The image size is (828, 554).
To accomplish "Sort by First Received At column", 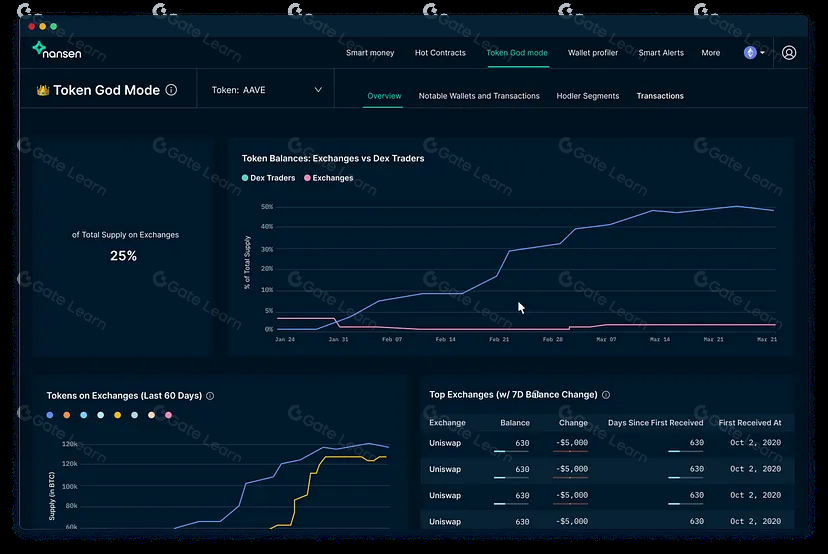I will click(x=750, y=423).
